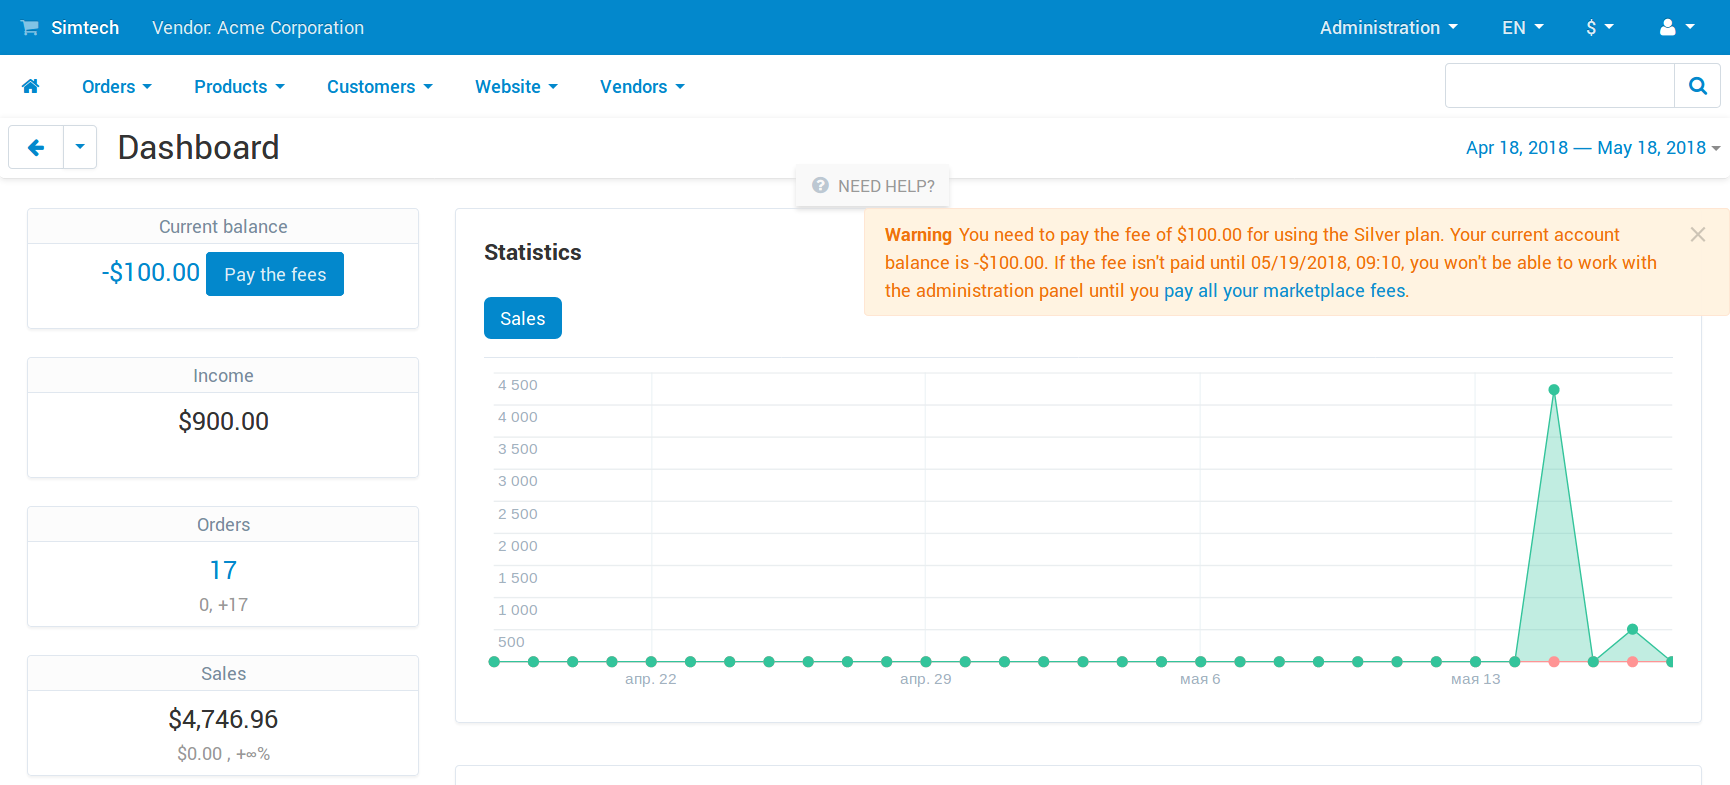Select the Sales statistics tab
The width and height of the screenshot is (1730, 785).
[x=523, y=318]
